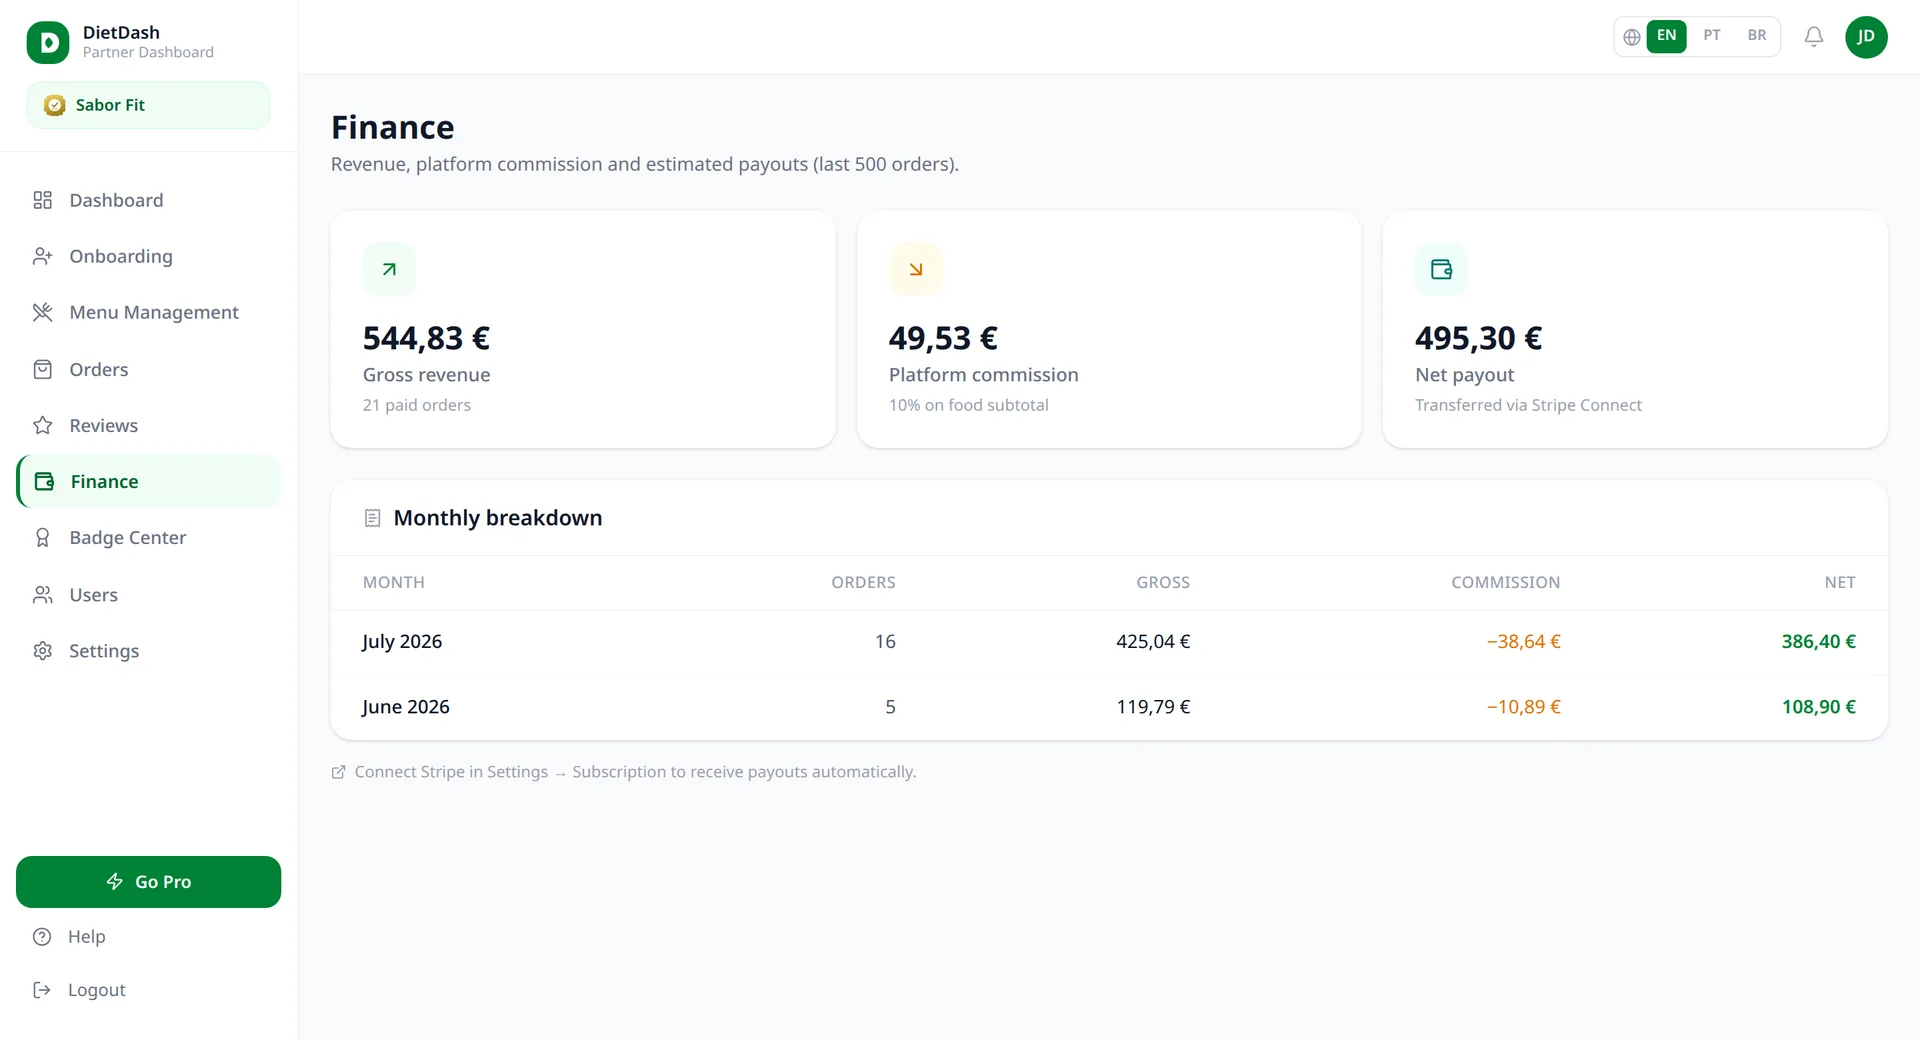1920x1040 pixels.
Task: Click the DietDash logo icon
Action: (x=48, y=42)
